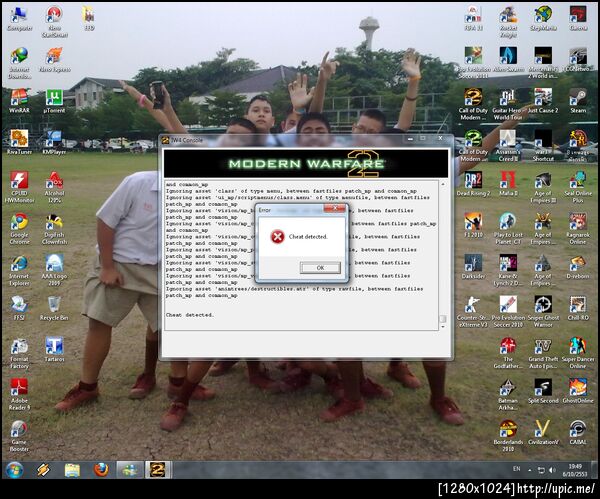
Task: Open the Internet Download Manager icon
Action: [19, 63]
